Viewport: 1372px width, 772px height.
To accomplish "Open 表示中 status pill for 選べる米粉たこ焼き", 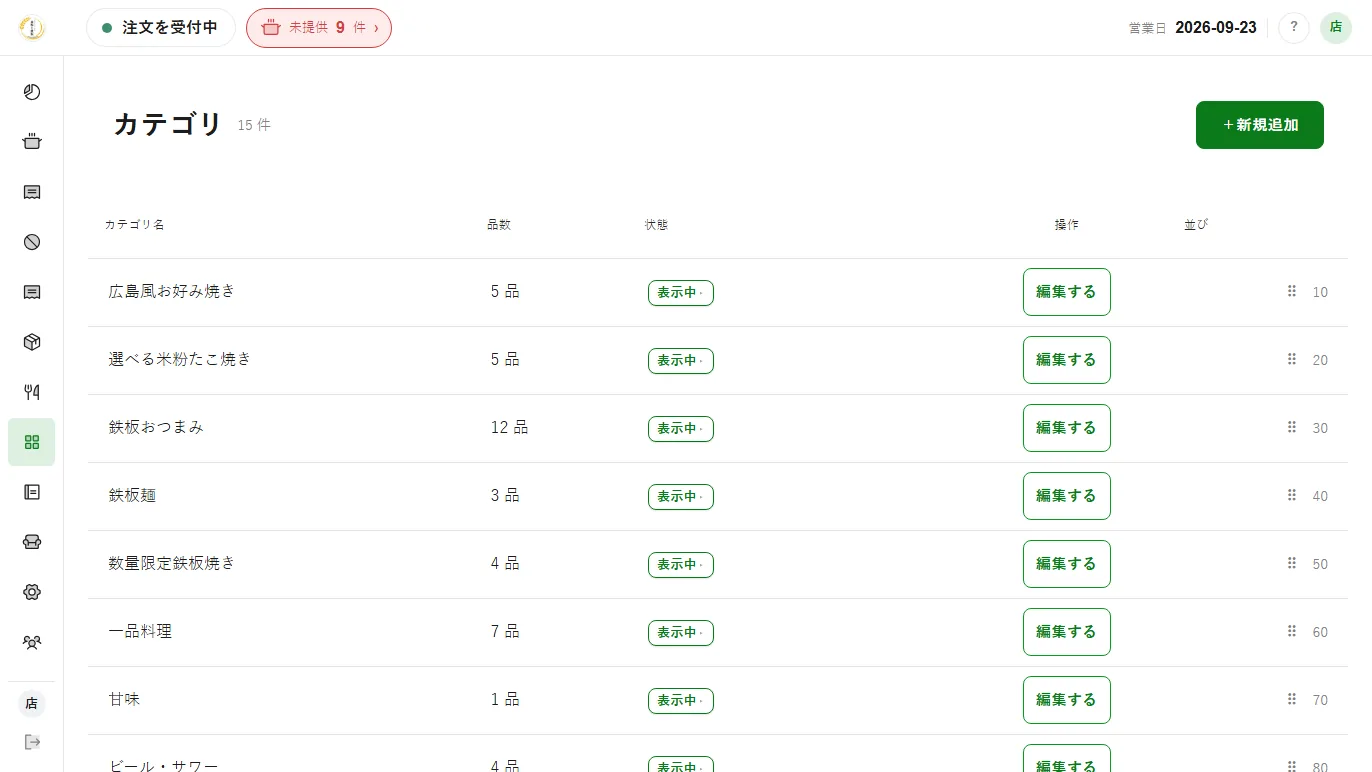I will tap(681, 361).
